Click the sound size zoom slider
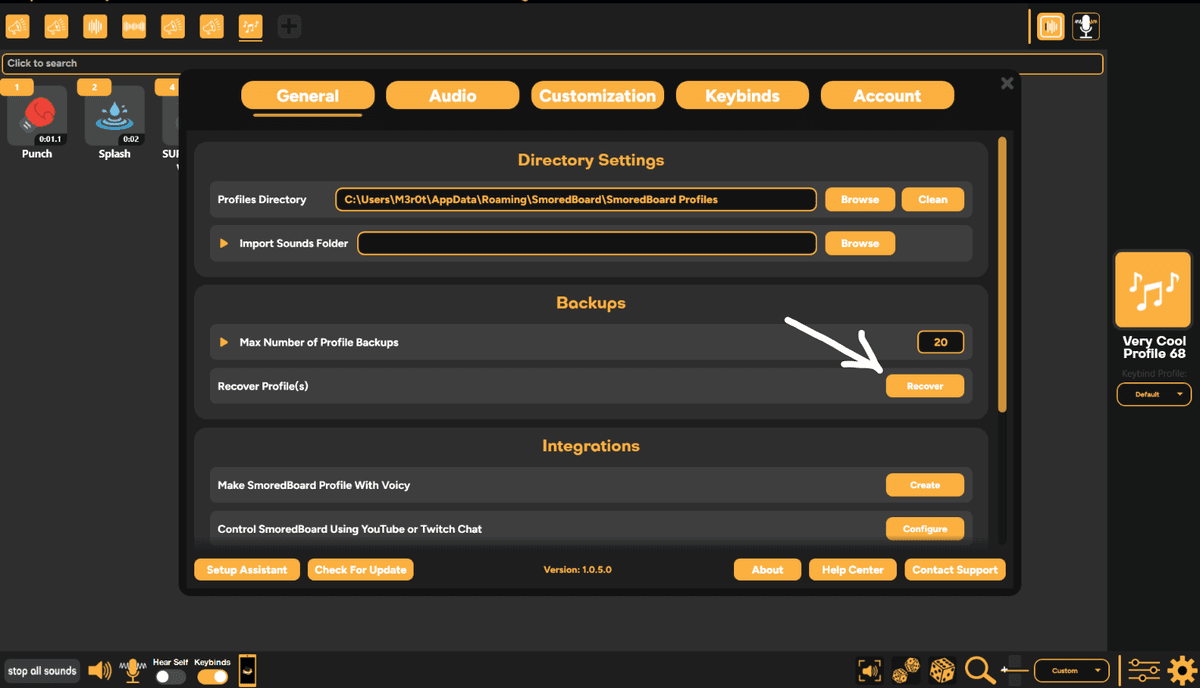This screenshot has height=688, width=1200. [1013, 670]
